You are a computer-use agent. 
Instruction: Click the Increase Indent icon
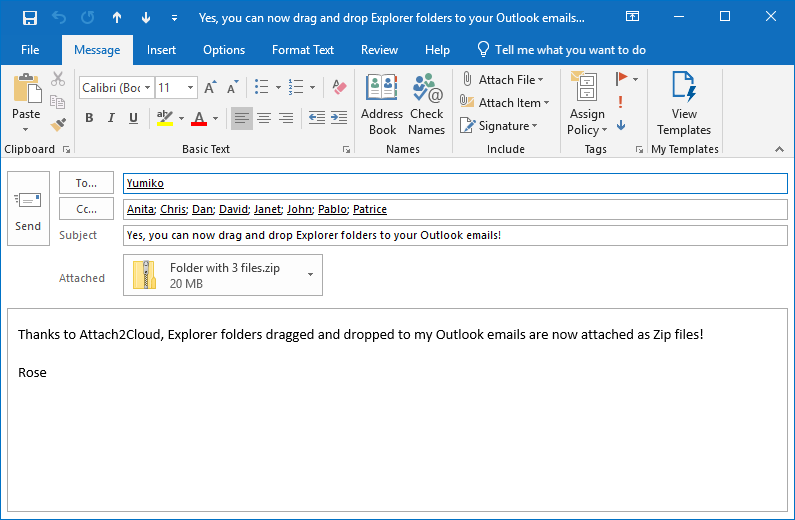(338, 118)
